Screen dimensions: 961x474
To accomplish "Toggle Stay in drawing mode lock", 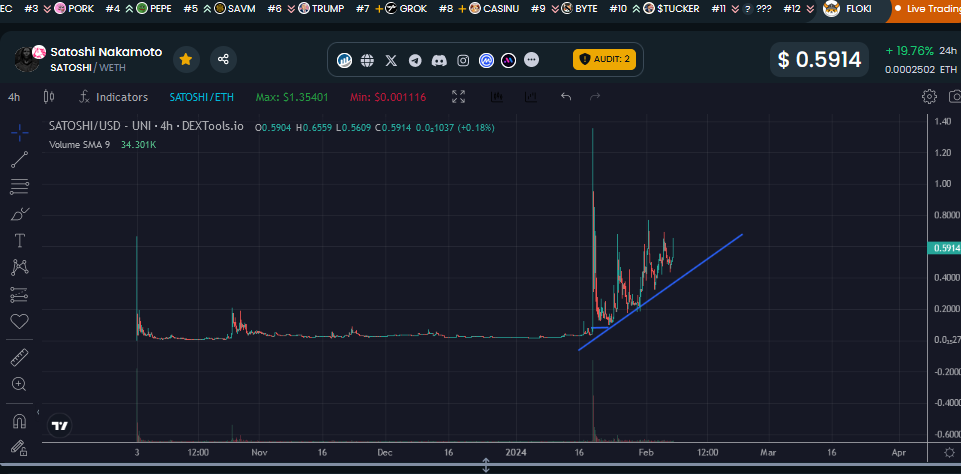I will [20, 448].
